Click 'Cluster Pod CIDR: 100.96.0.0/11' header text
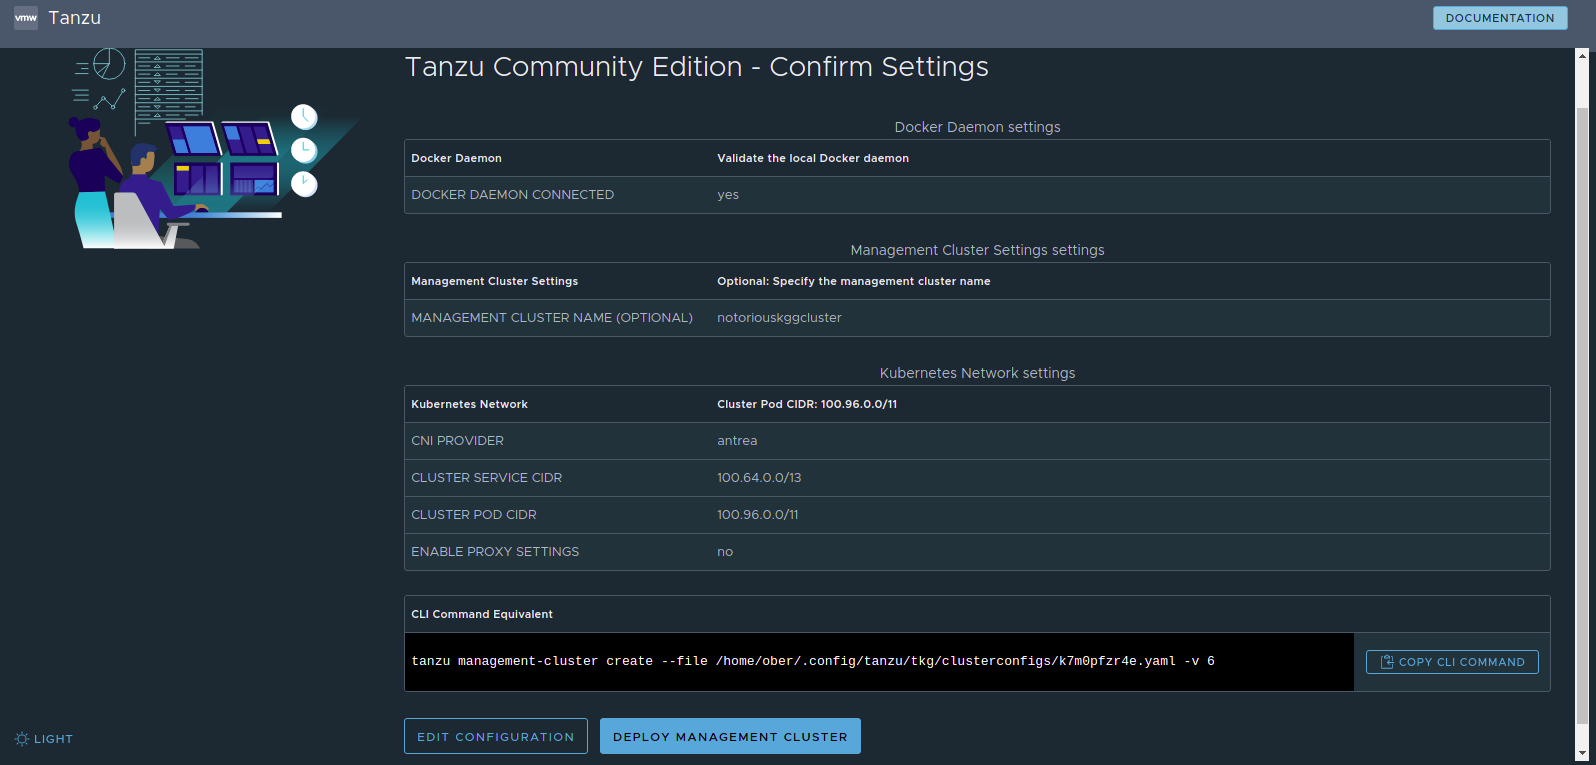This screenshot has width=1596, height=765. tap(807, 404)
